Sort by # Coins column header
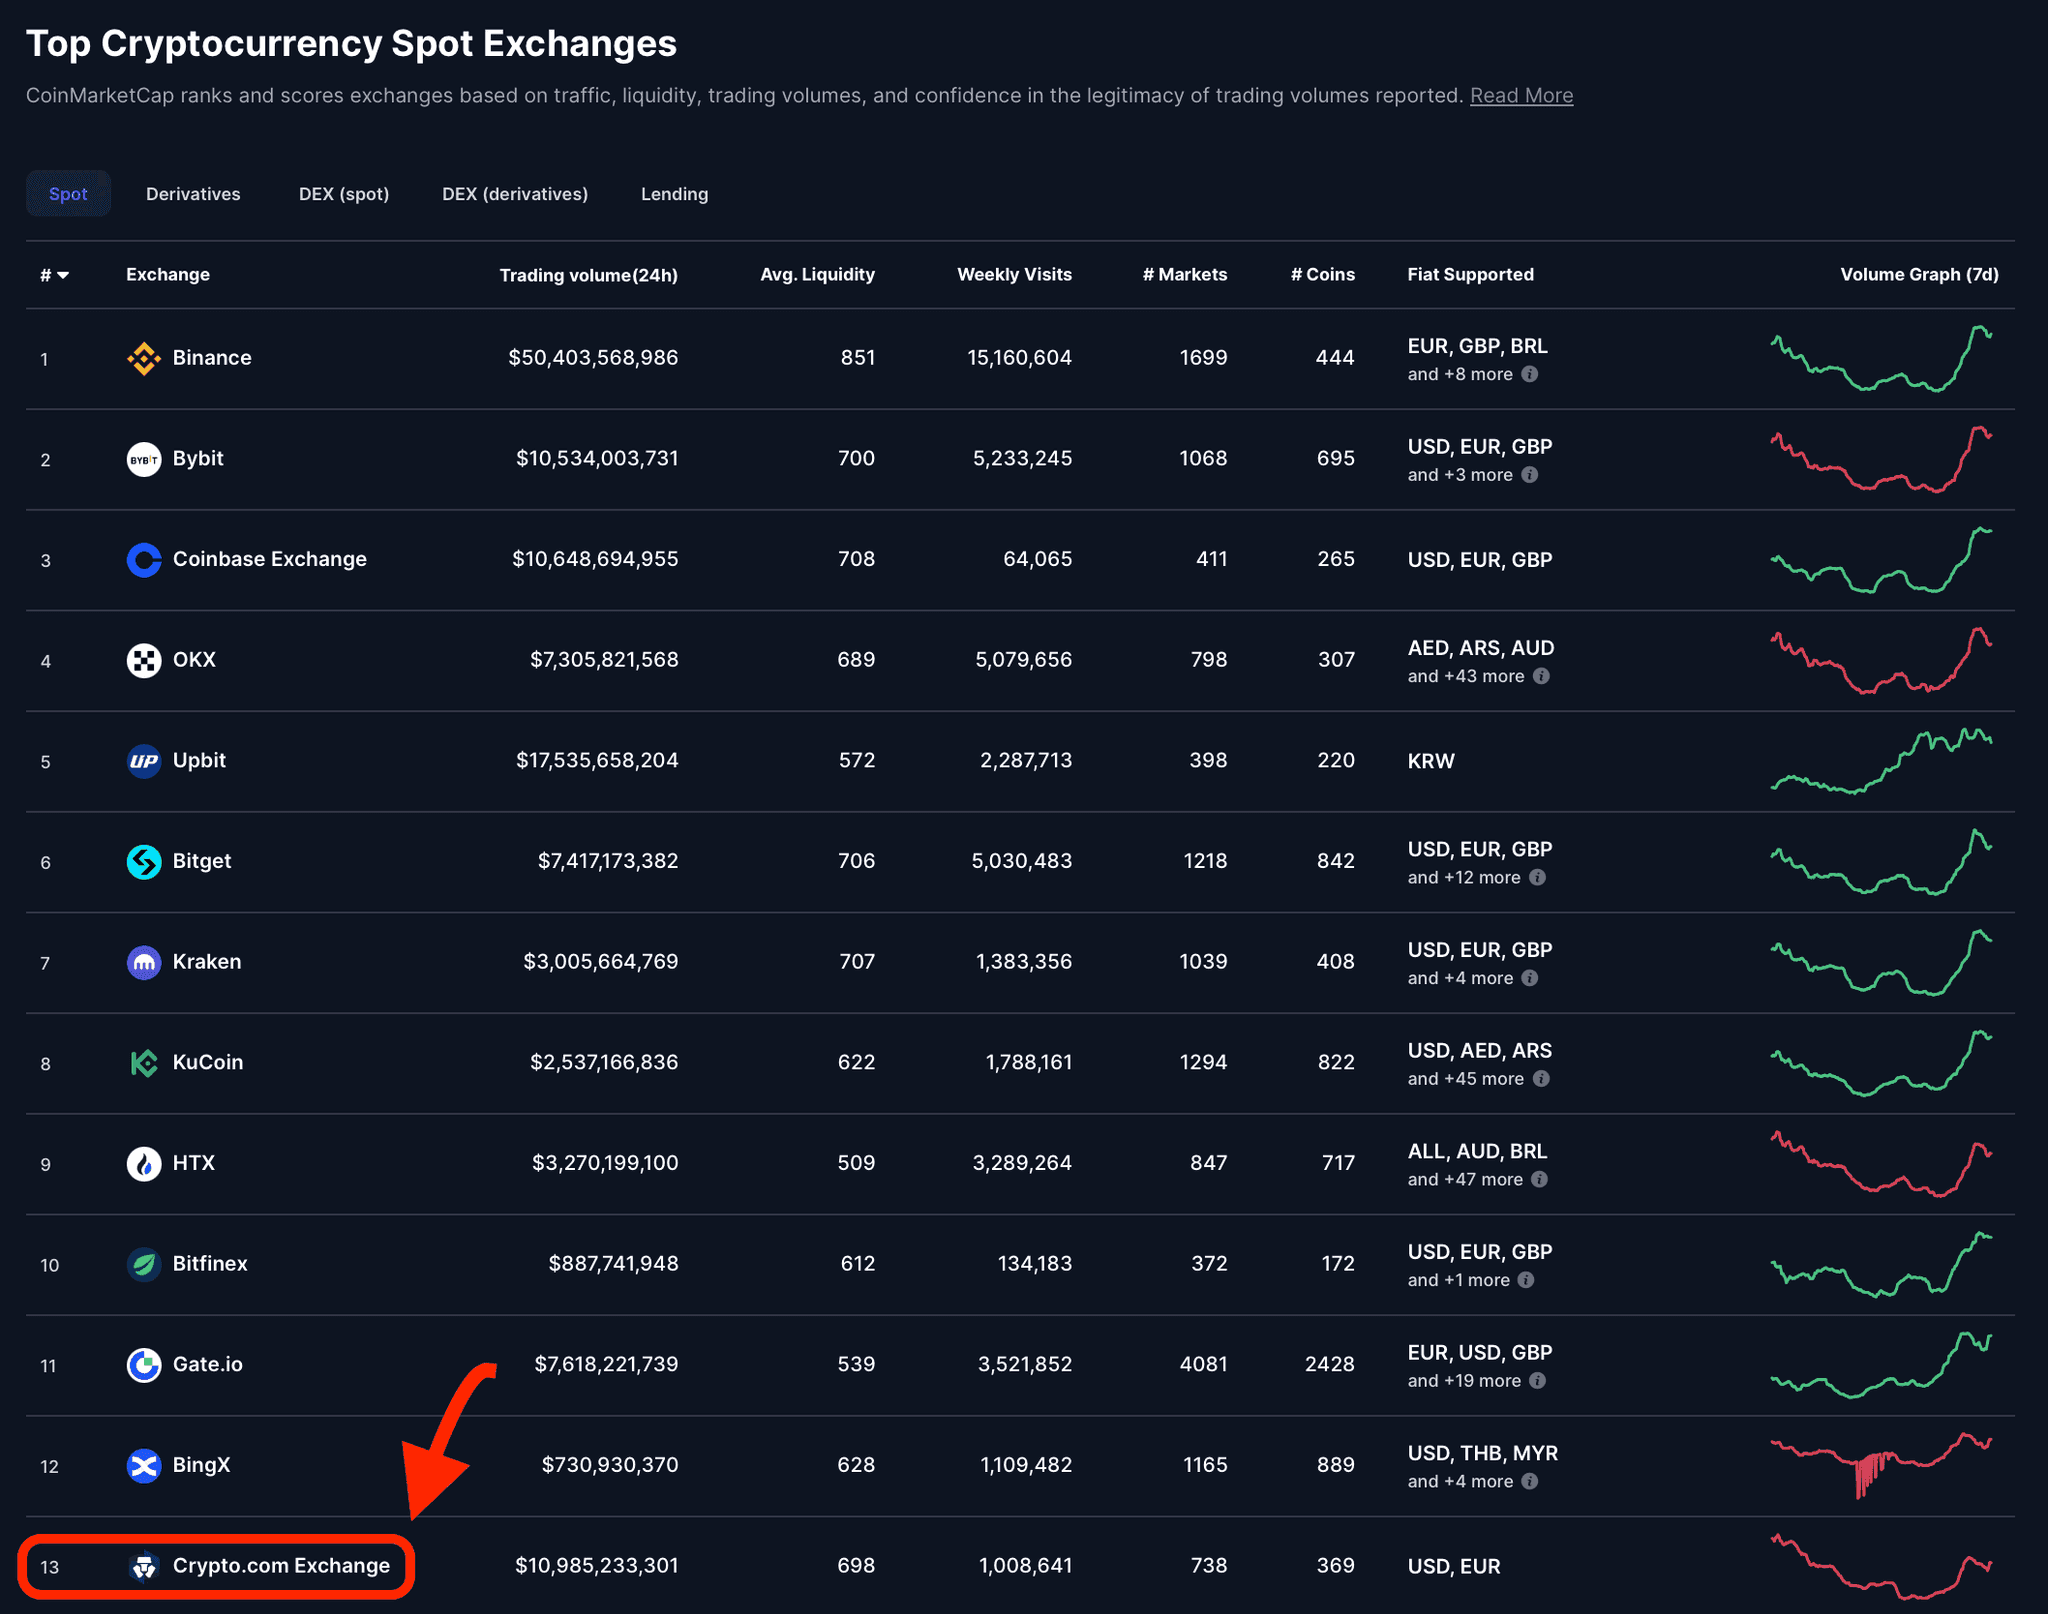 pyautogui.click(x=1322, y=274)
